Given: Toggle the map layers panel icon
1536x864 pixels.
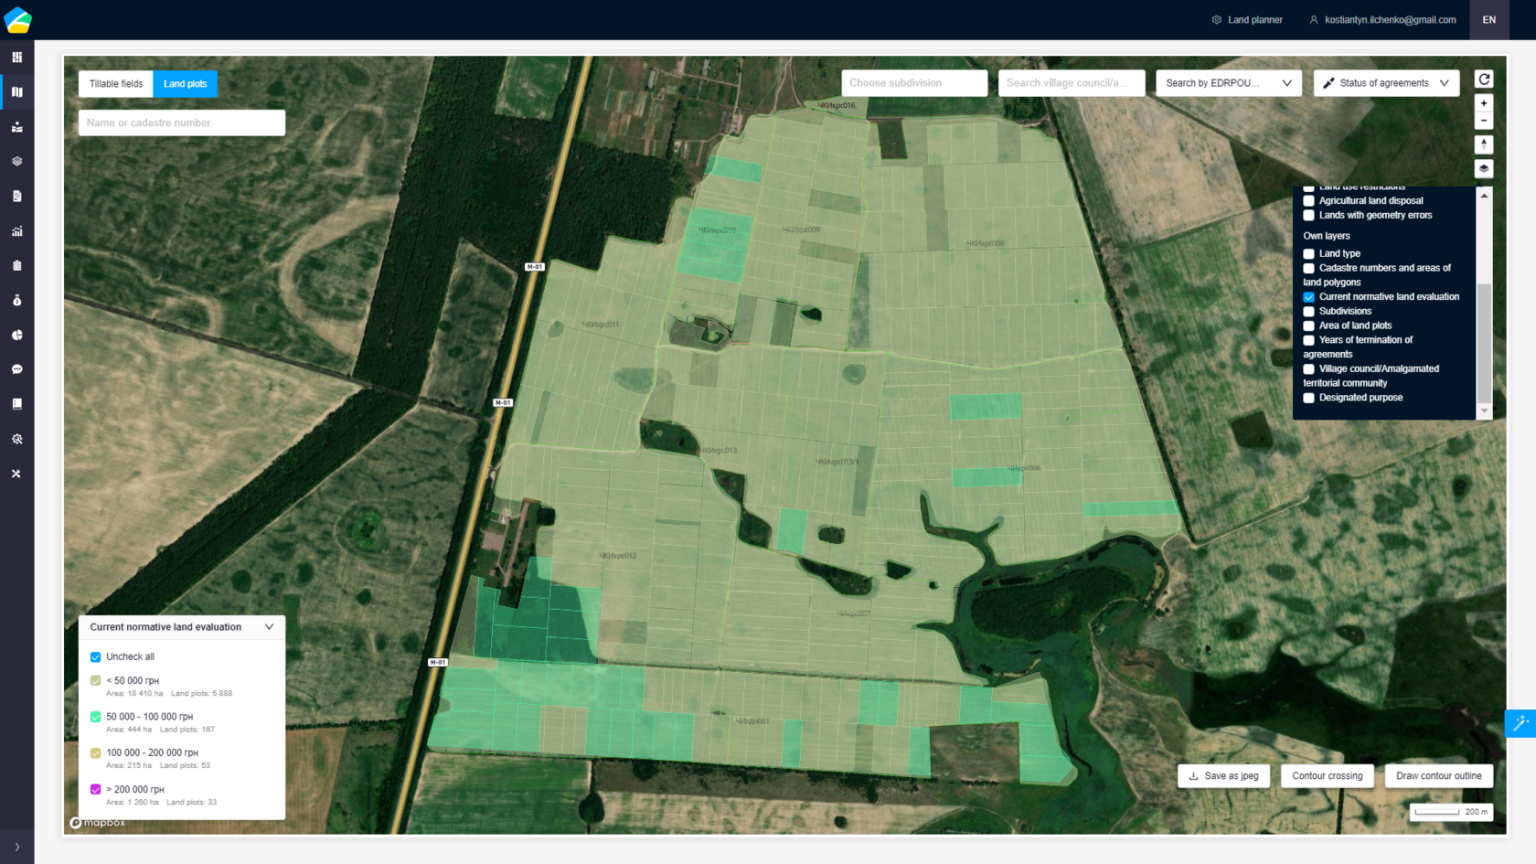Looking at the screenshot, I should pos(1484,169).
